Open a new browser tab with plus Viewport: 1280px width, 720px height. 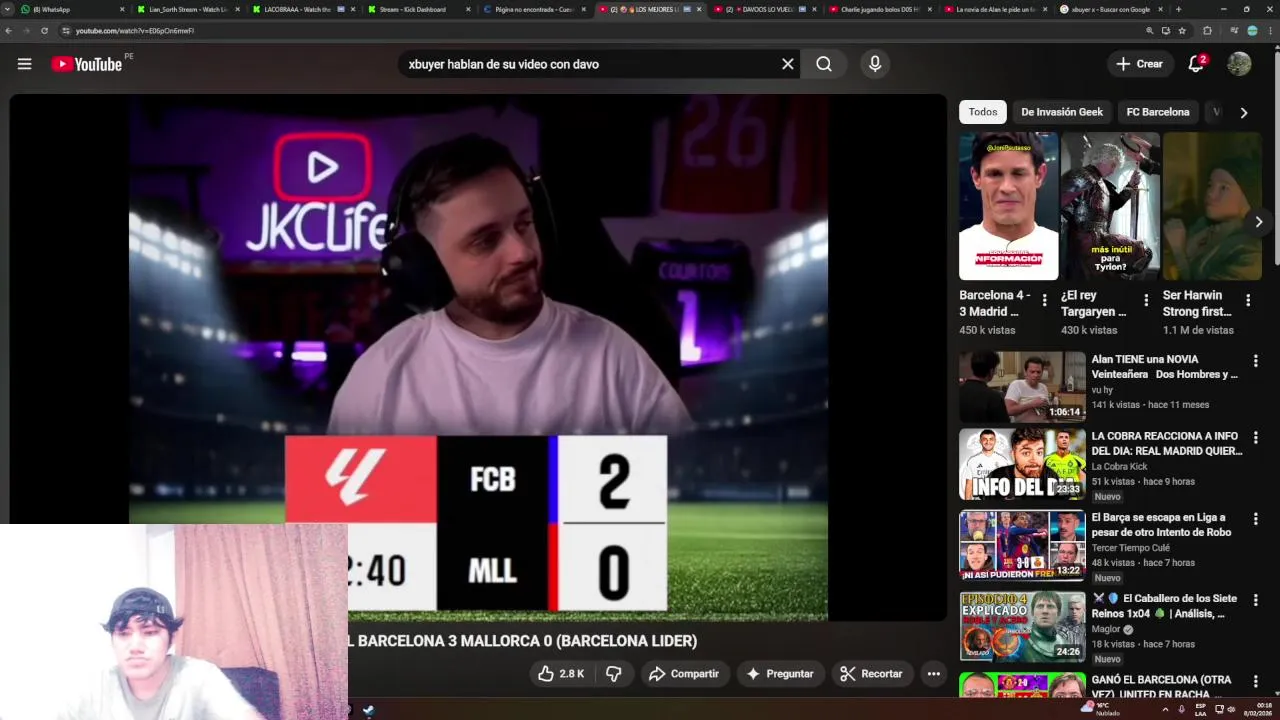click(x=1178, y=9)
